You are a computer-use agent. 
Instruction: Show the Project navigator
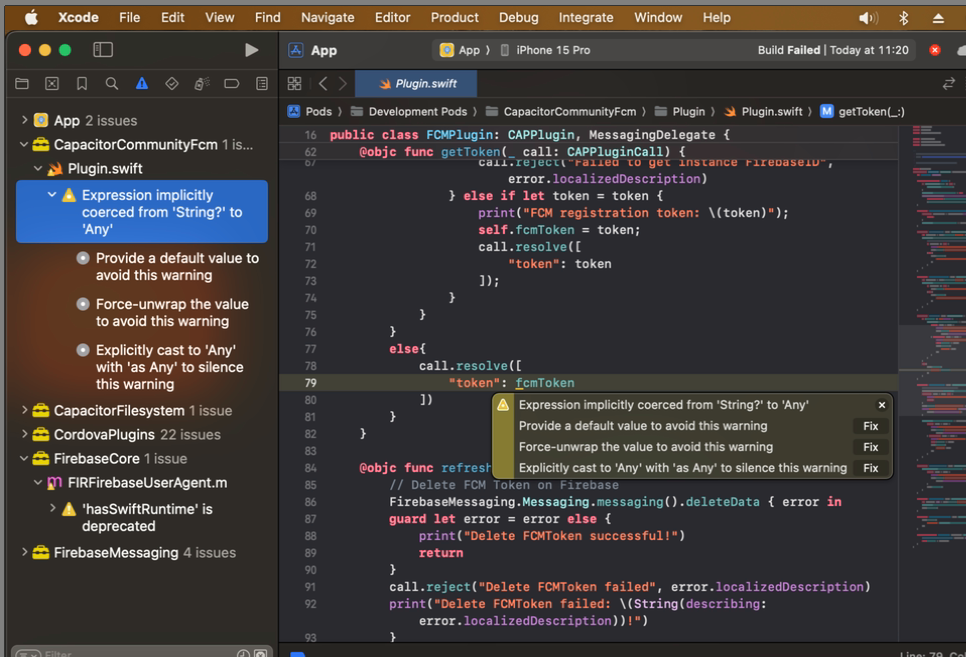click(22, 83)
